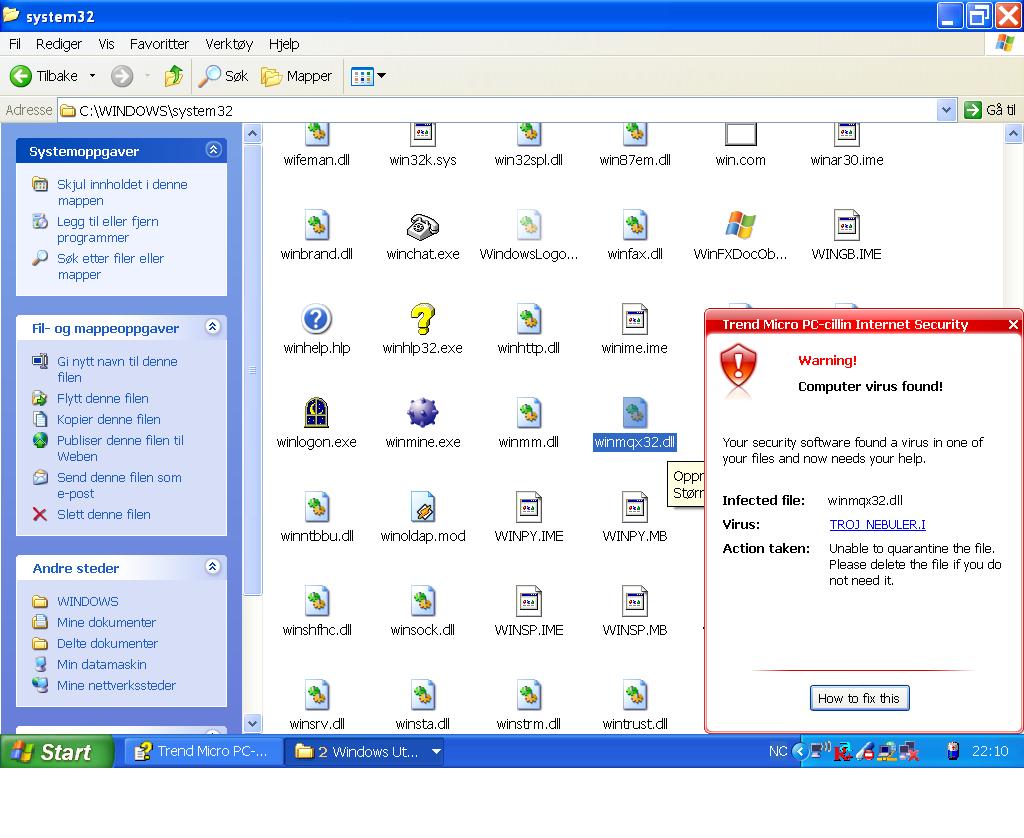The height and width of the screenshot is (838, 1024).
Task: Click Søk etter filer eller mapper
Action: point(110,266)
